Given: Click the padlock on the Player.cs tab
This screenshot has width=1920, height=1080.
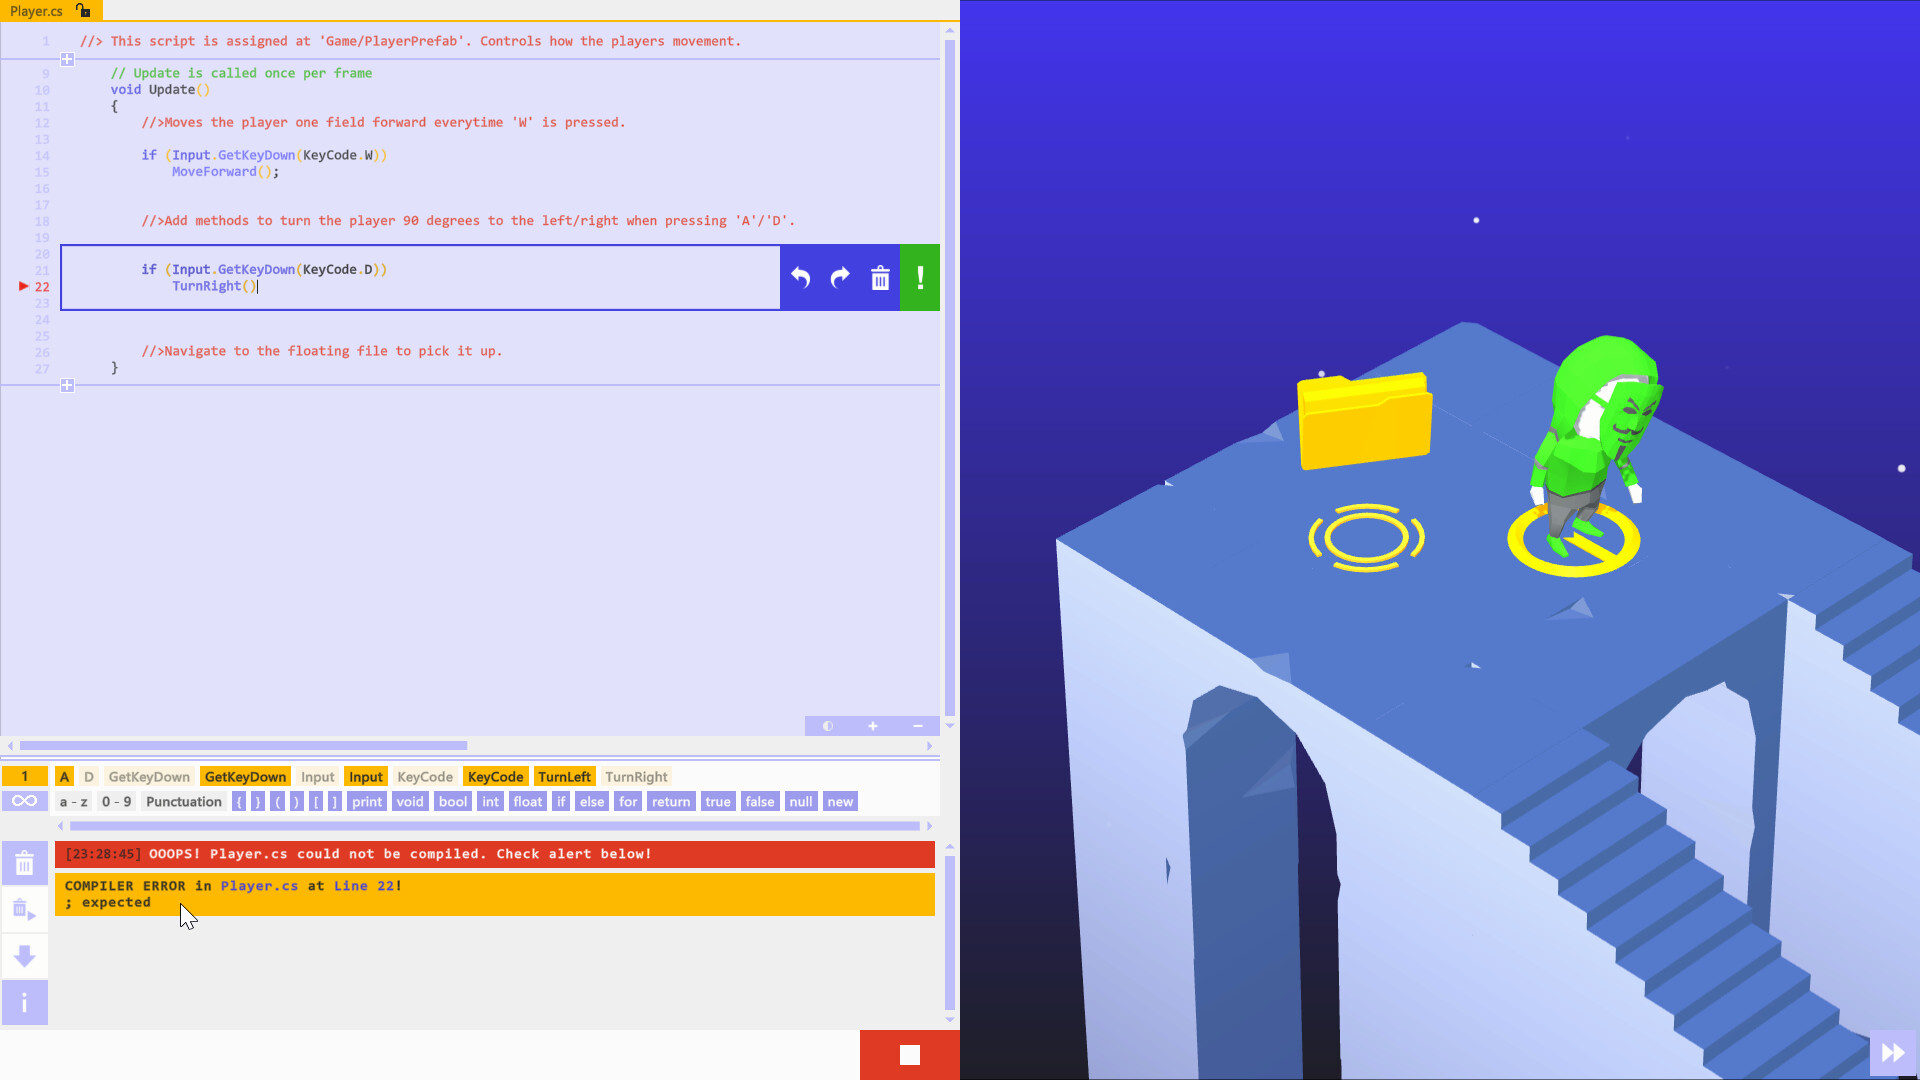Looking at the screenshot, I should point(85,11).
